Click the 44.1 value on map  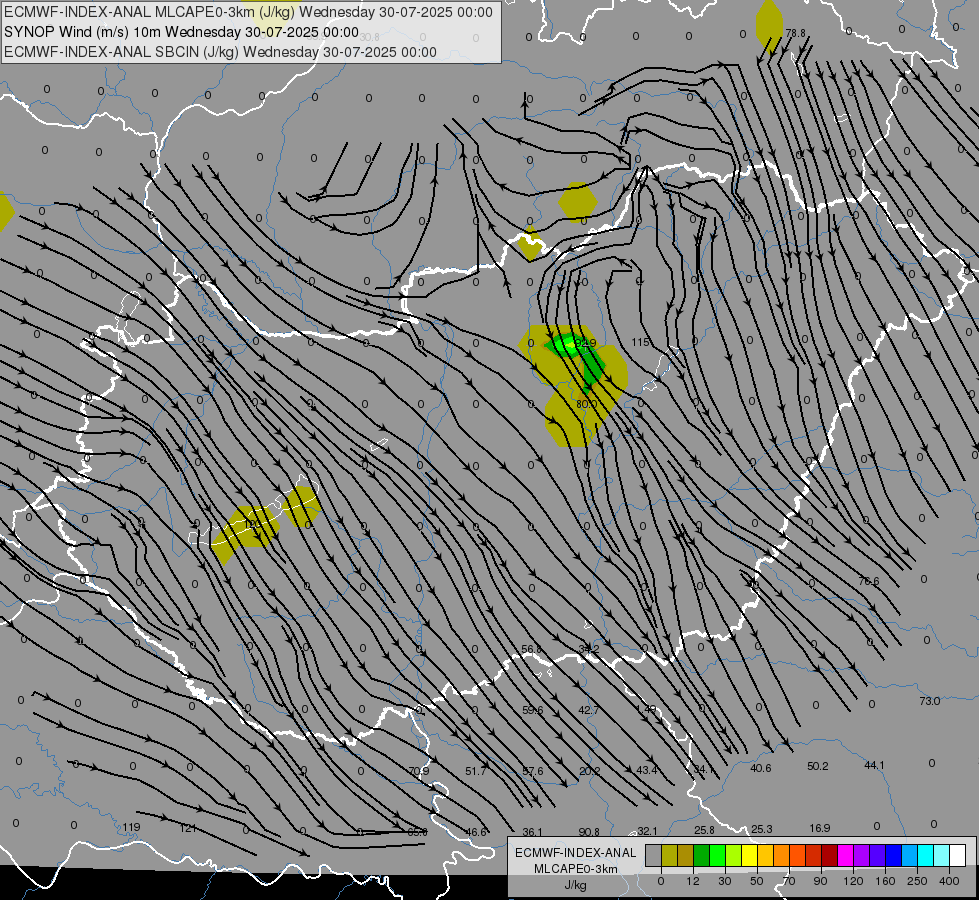(874, 765)
